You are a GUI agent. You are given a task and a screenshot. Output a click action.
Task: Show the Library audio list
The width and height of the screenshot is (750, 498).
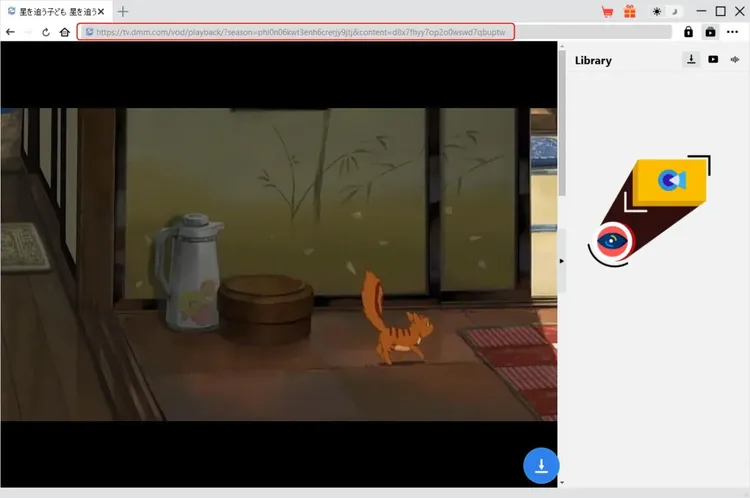click(735, 60)
